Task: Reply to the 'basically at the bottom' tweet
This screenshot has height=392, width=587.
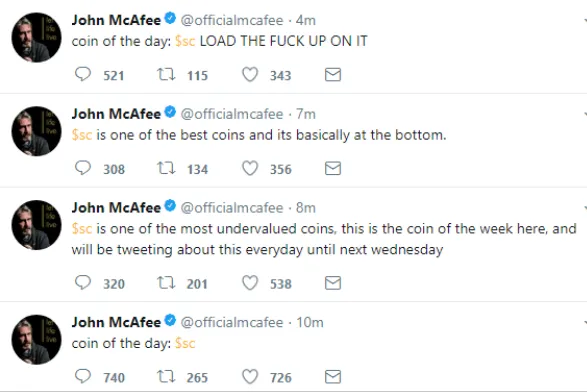Action: pyautogui.click(x=83, y=168)
